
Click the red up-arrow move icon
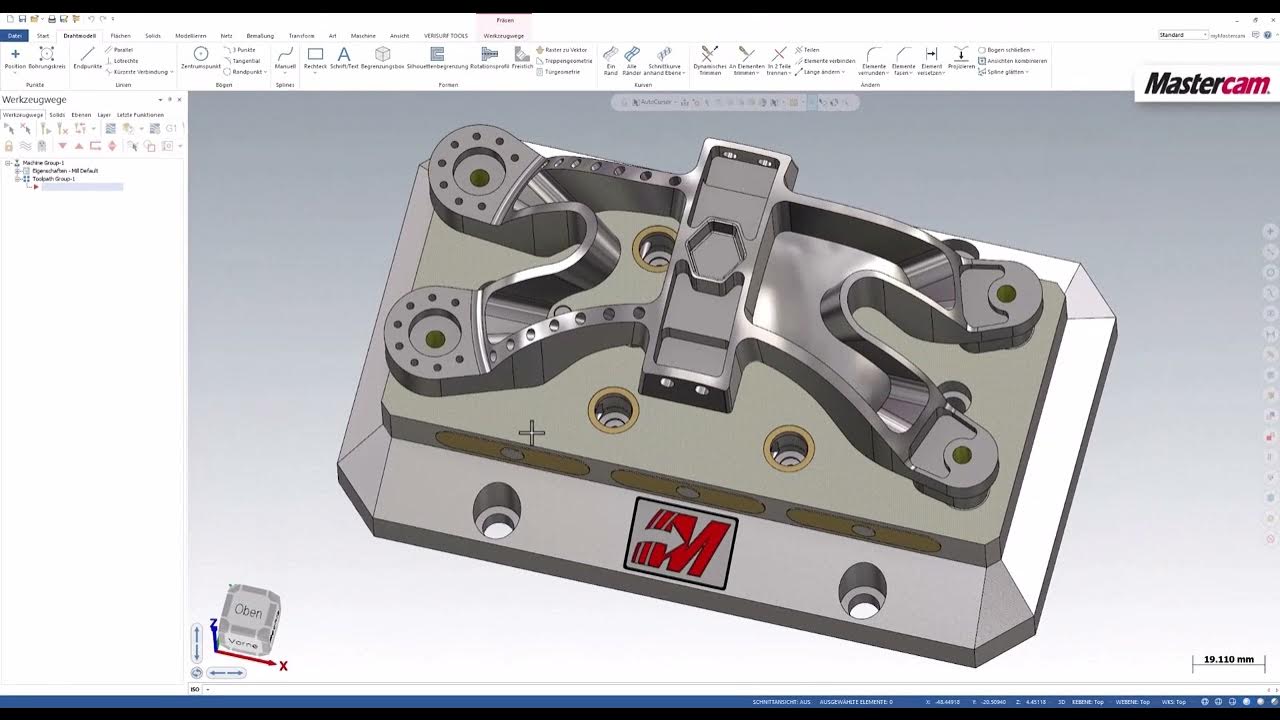pyautogui.click(x=78, y=146)
